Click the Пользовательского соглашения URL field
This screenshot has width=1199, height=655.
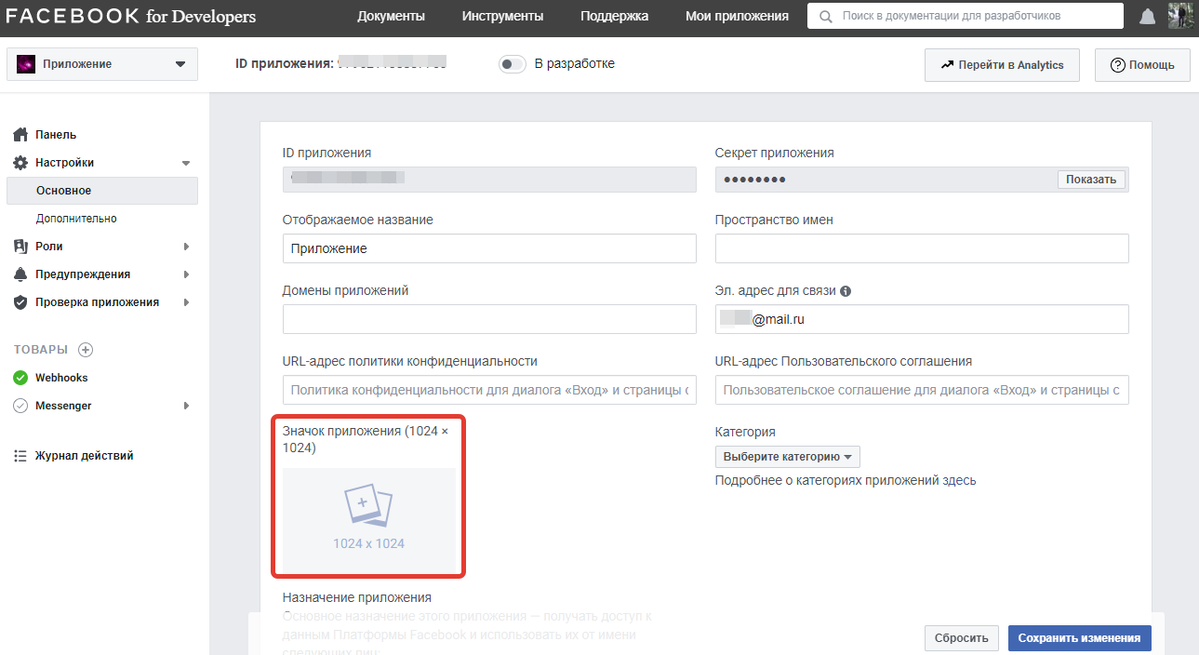click(x=921, y=390)
